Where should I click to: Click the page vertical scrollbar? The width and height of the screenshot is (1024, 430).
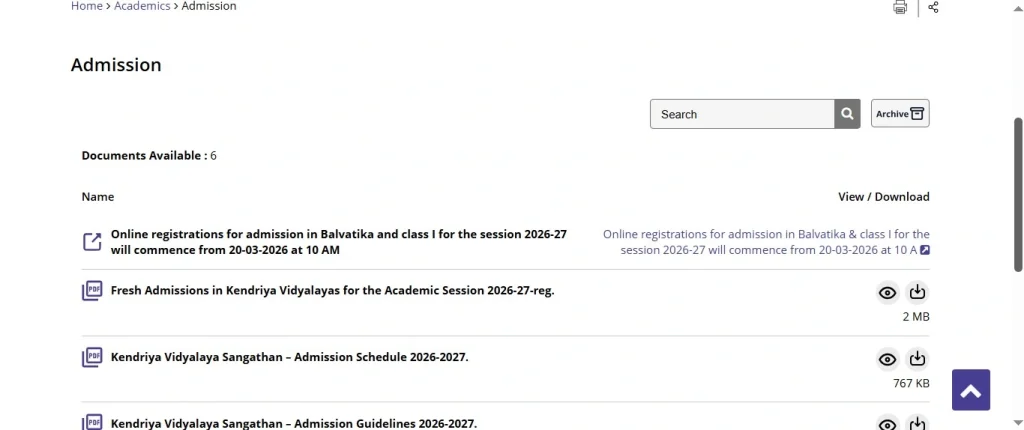click(1018, 190)
